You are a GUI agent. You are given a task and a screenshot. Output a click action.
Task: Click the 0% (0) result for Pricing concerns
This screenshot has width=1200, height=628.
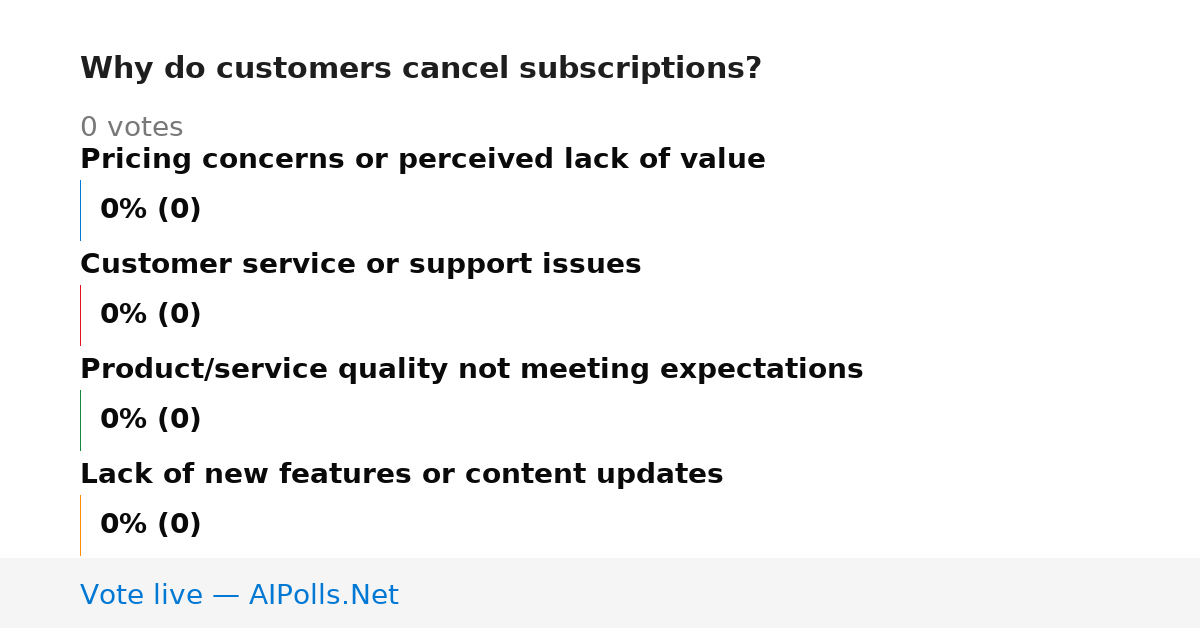coord(150,210)
